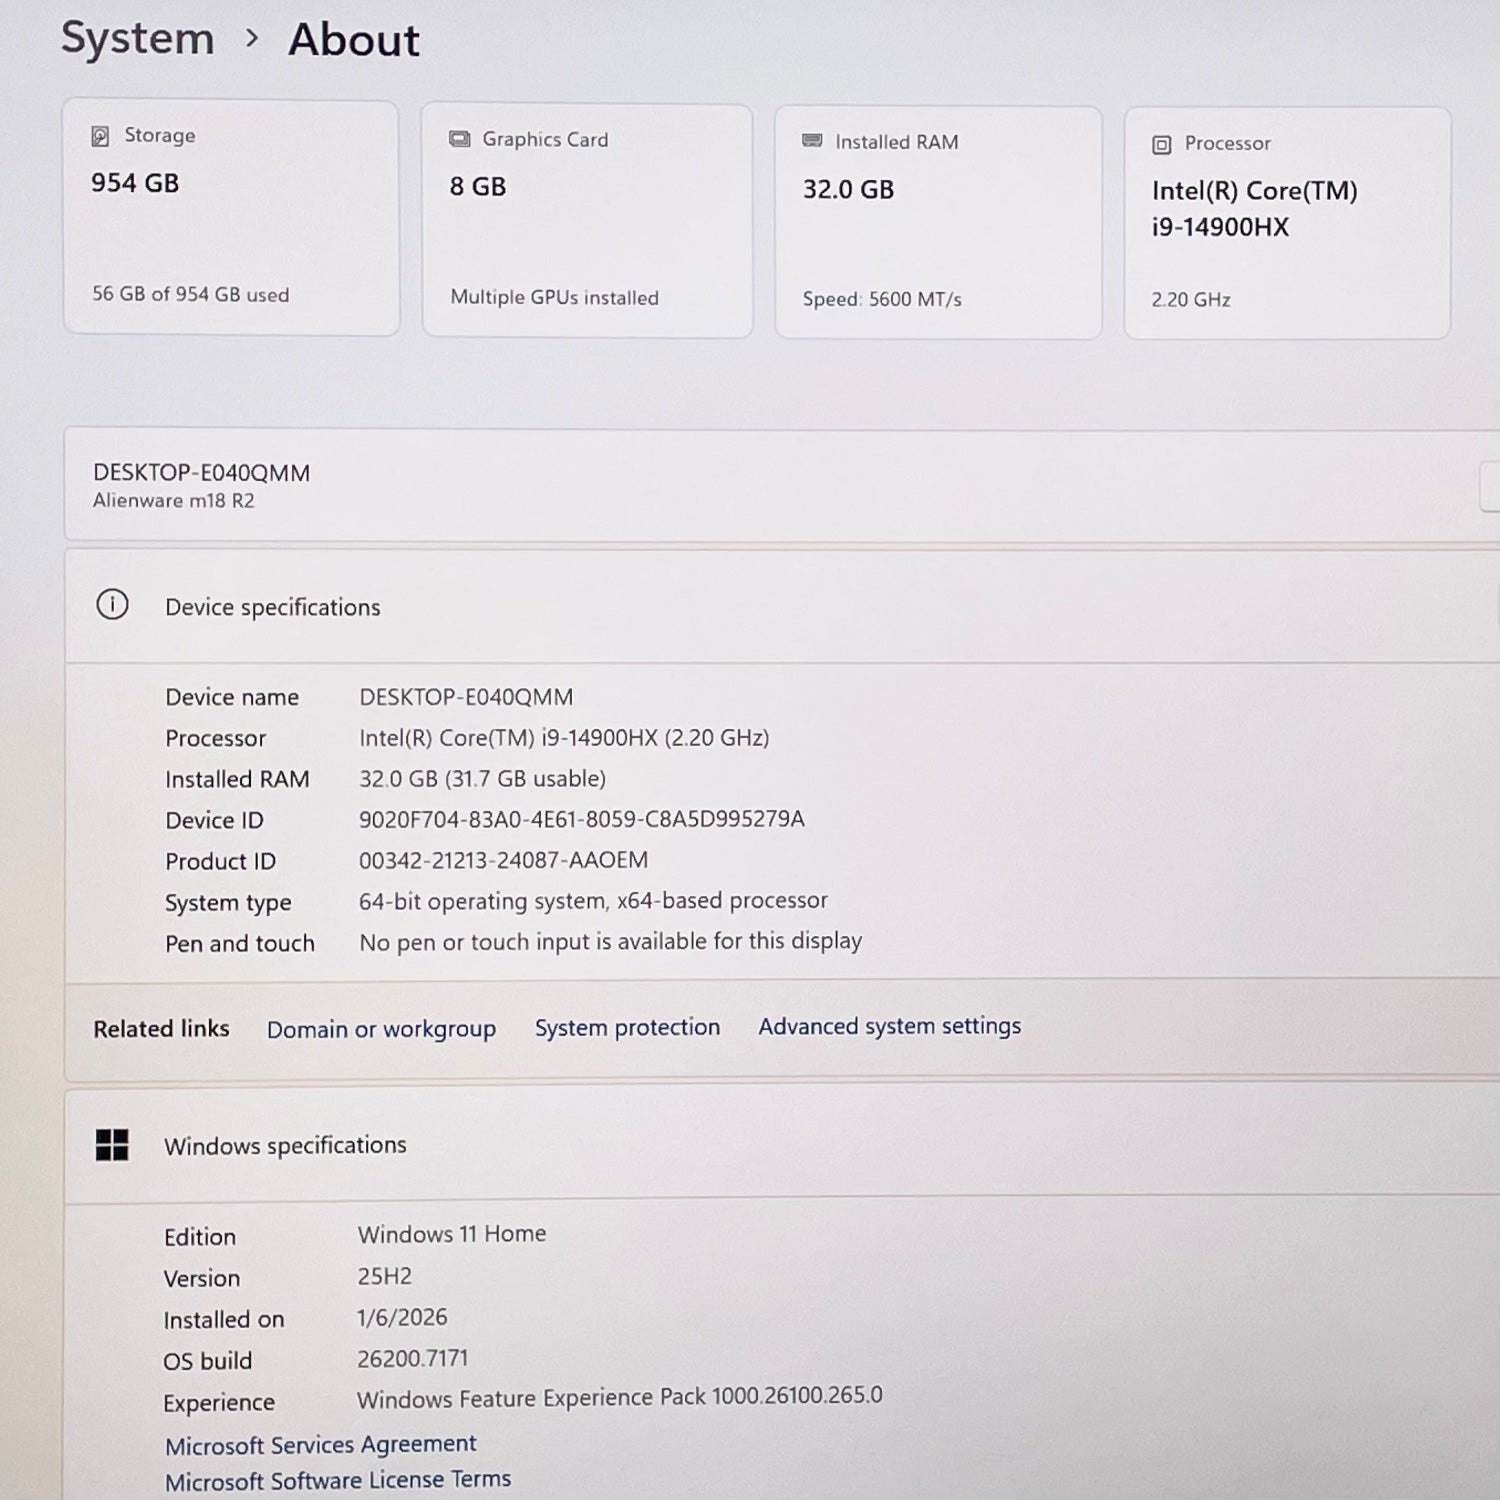
Task: Click the Processor chip icon
Action: click(x=1161, y=145)
